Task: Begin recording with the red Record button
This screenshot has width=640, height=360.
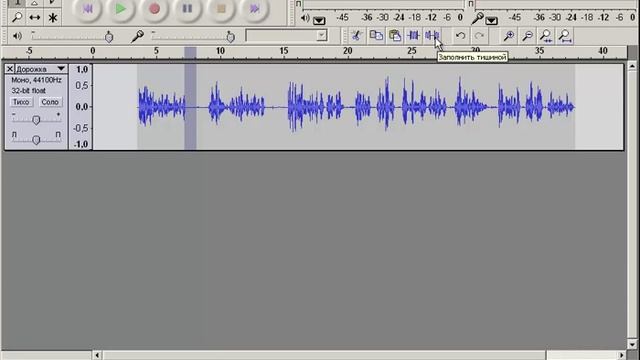Action: [154, 9]
